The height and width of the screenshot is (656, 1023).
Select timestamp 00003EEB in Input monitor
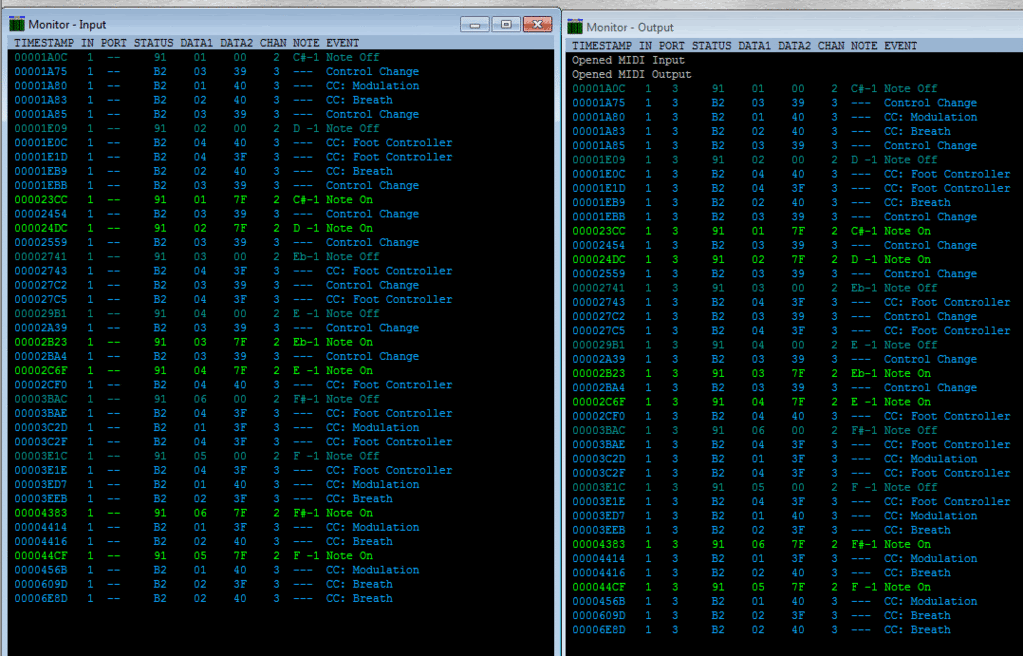pos(40,499)
